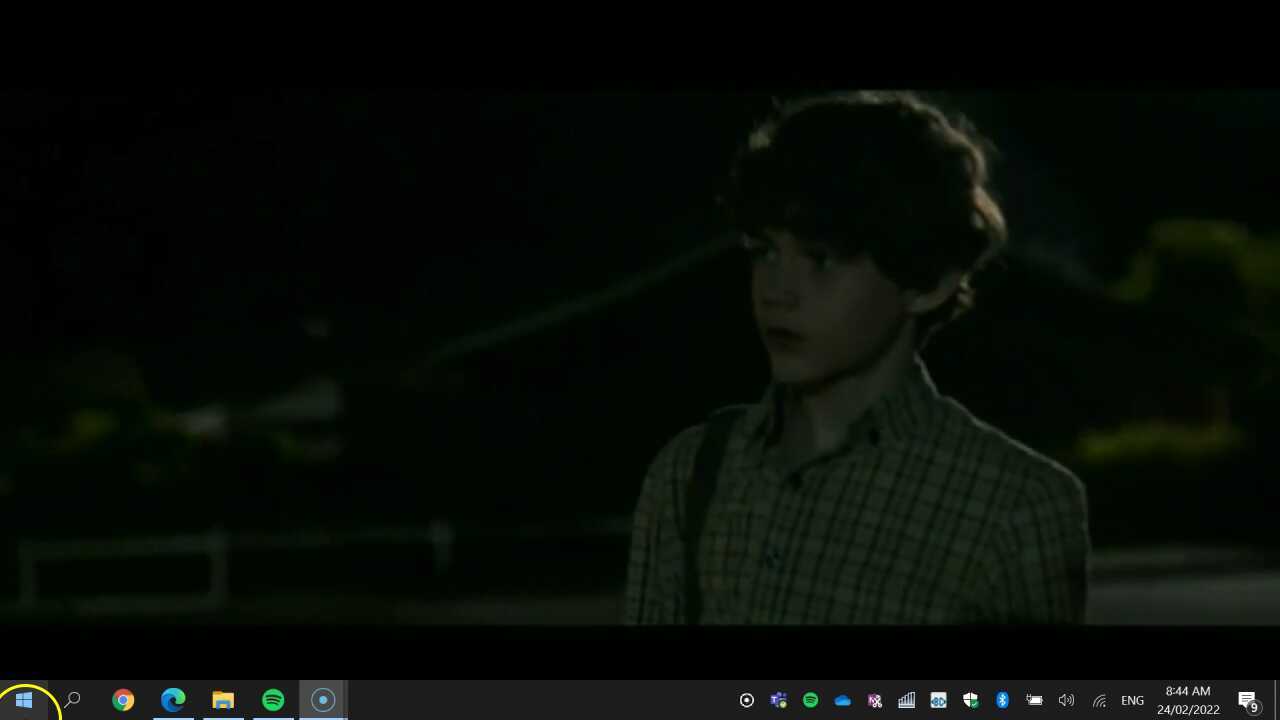
Task: Launch Spotify from the taskbar
Action: [273, 699]
